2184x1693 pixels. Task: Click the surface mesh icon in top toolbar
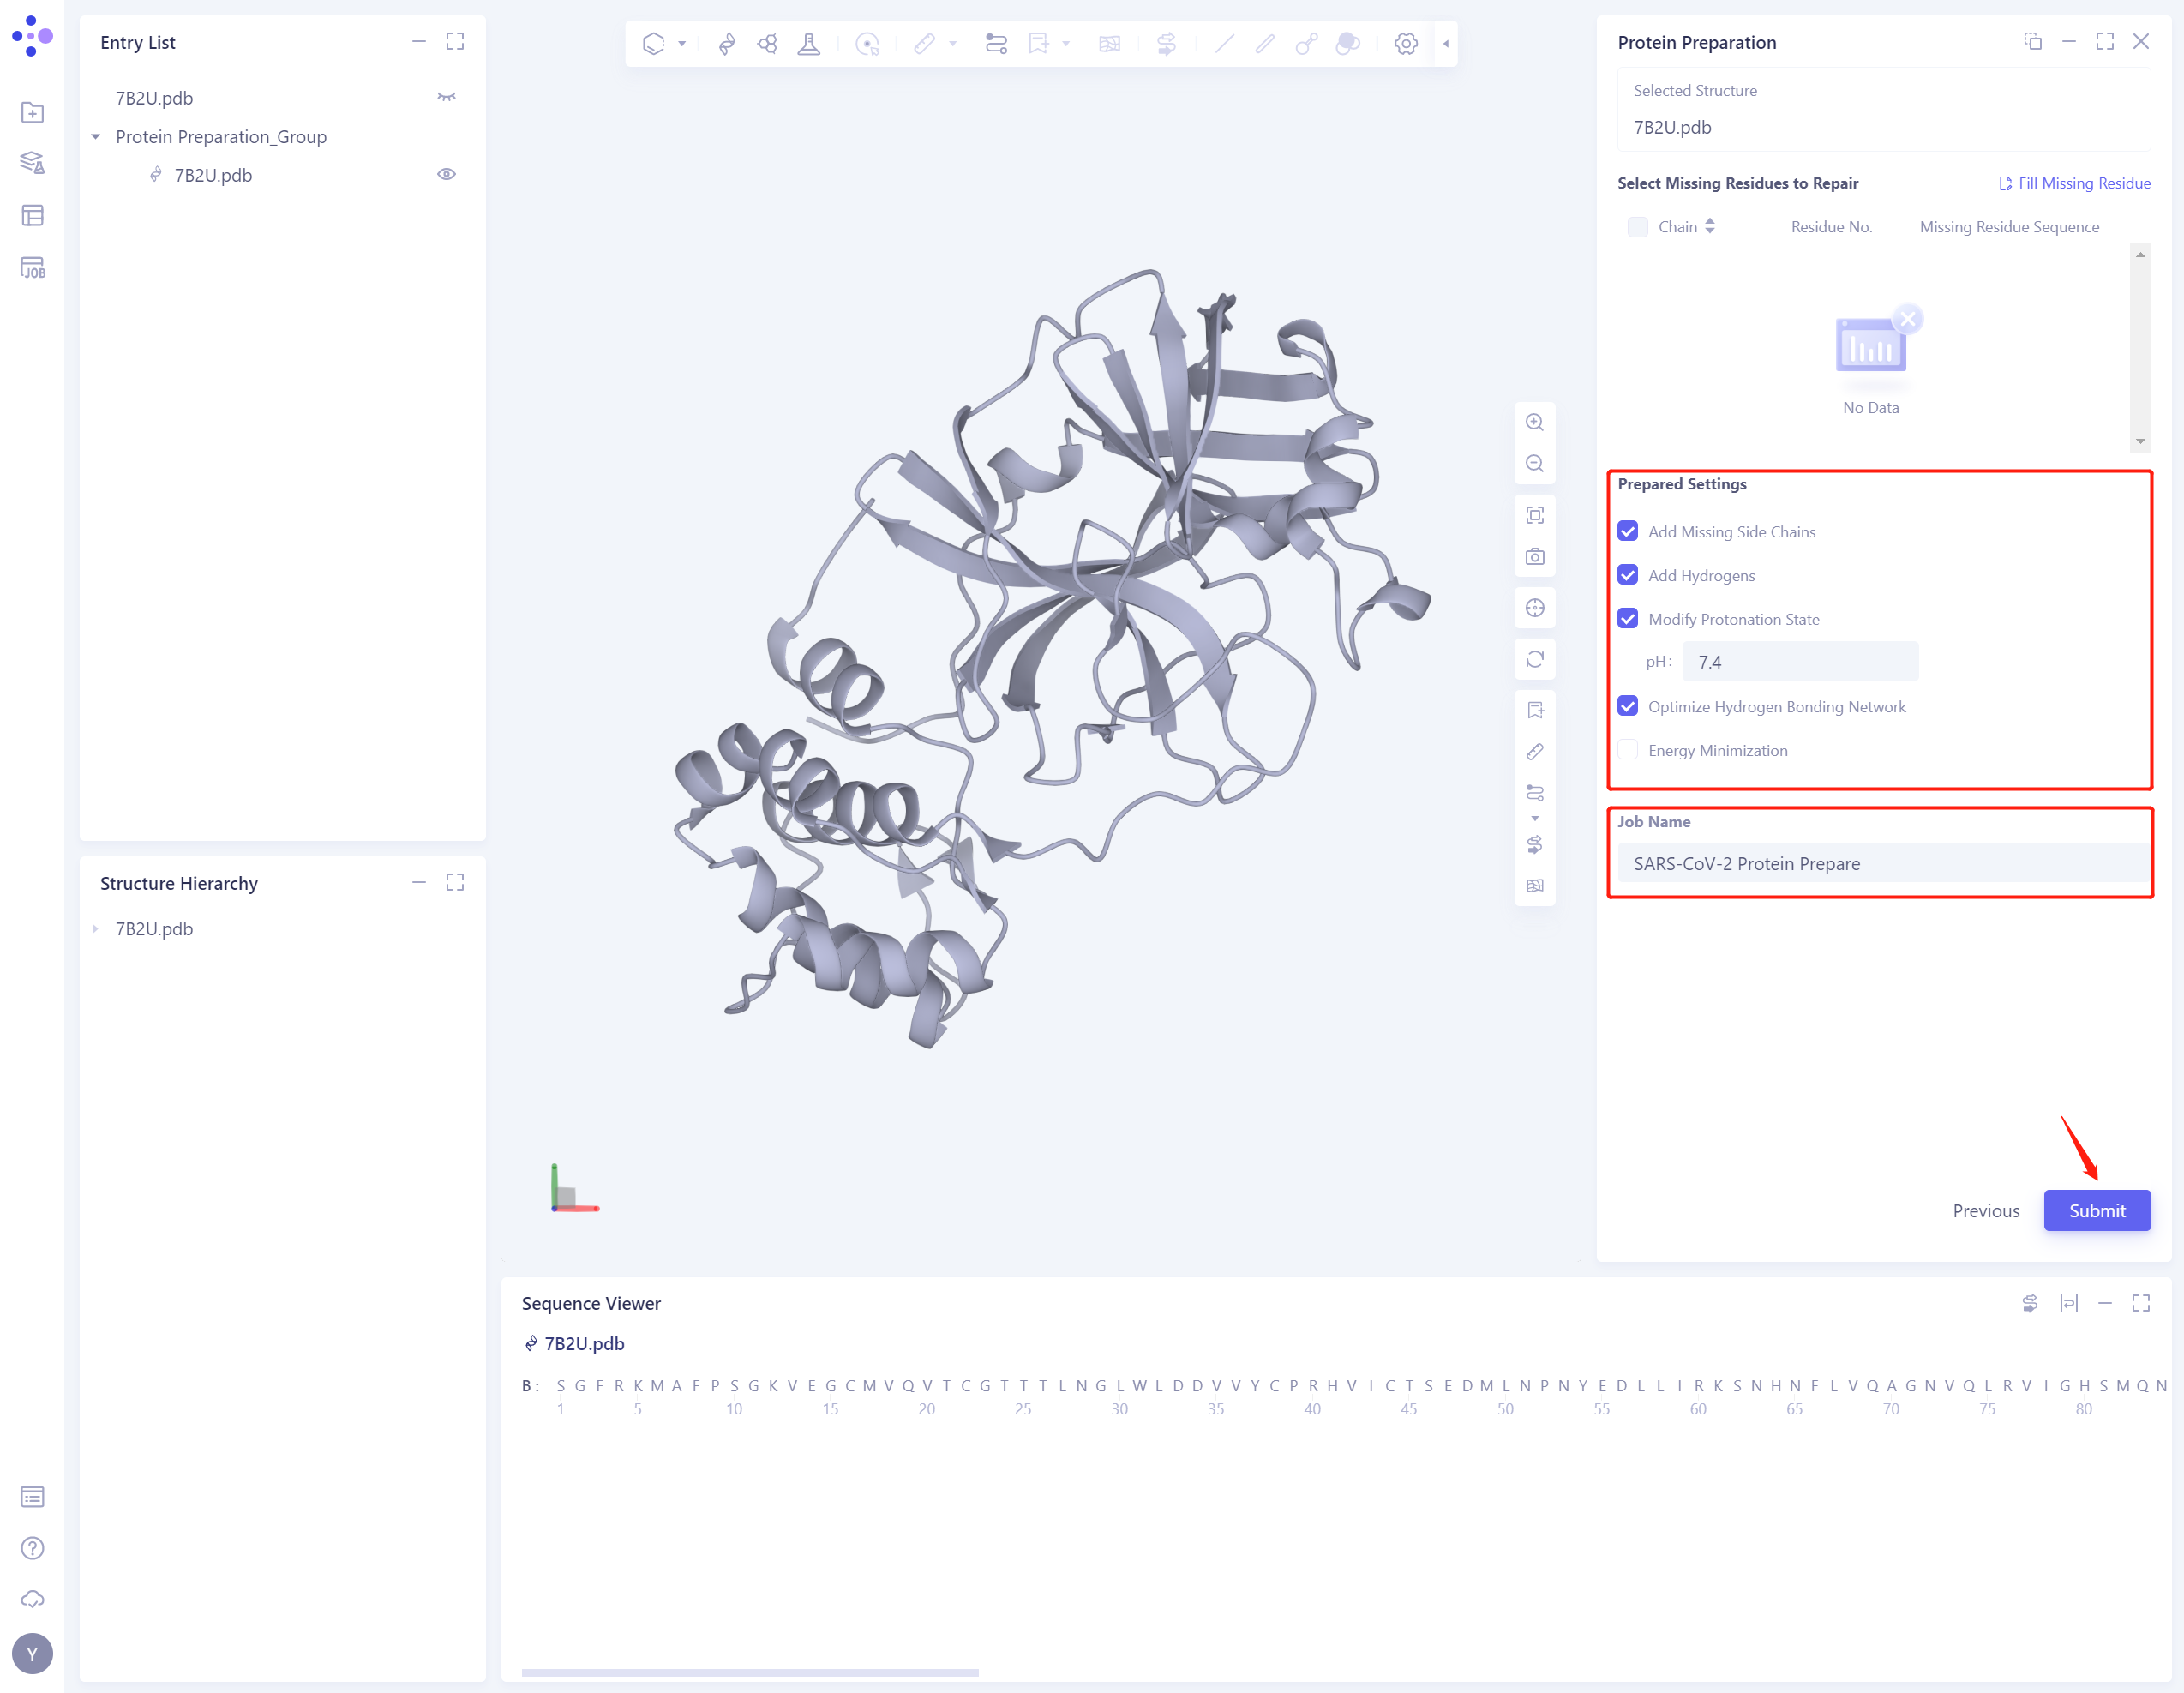pos(1109,44)
